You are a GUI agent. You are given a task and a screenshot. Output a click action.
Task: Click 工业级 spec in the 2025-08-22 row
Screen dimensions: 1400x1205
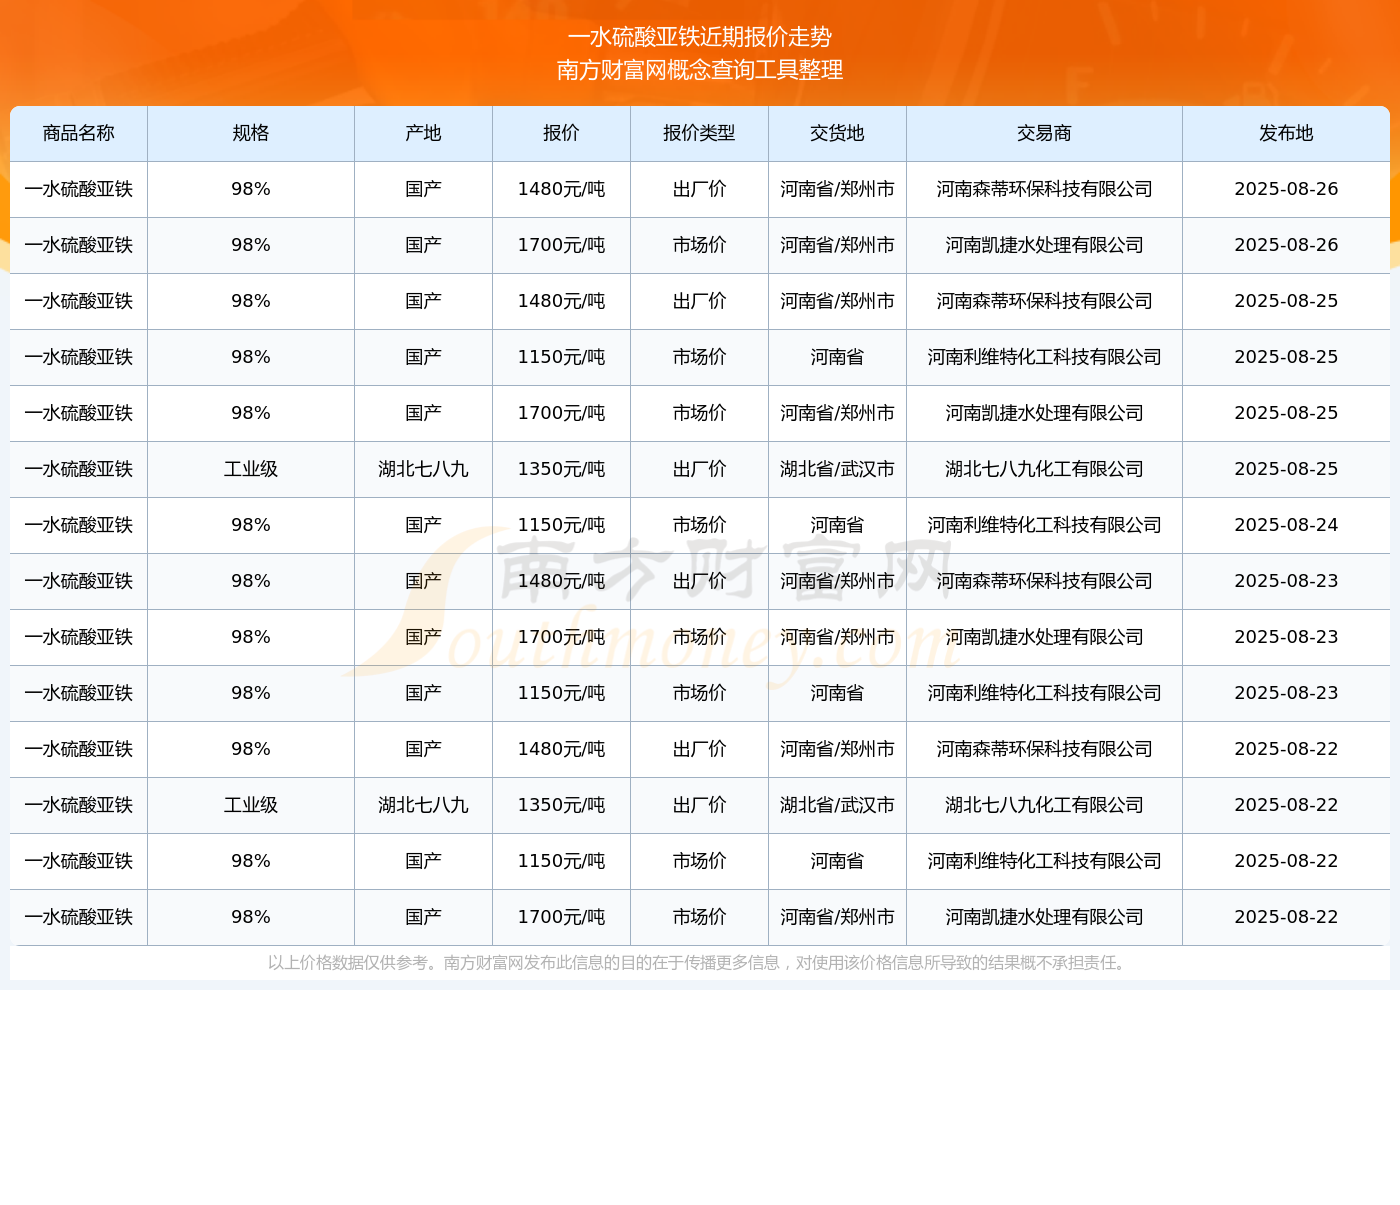click(x=251, y=805)
